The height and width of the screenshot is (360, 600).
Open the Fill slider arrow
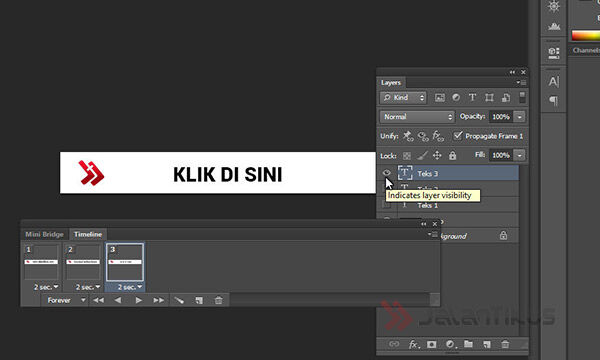coord(519,155)
